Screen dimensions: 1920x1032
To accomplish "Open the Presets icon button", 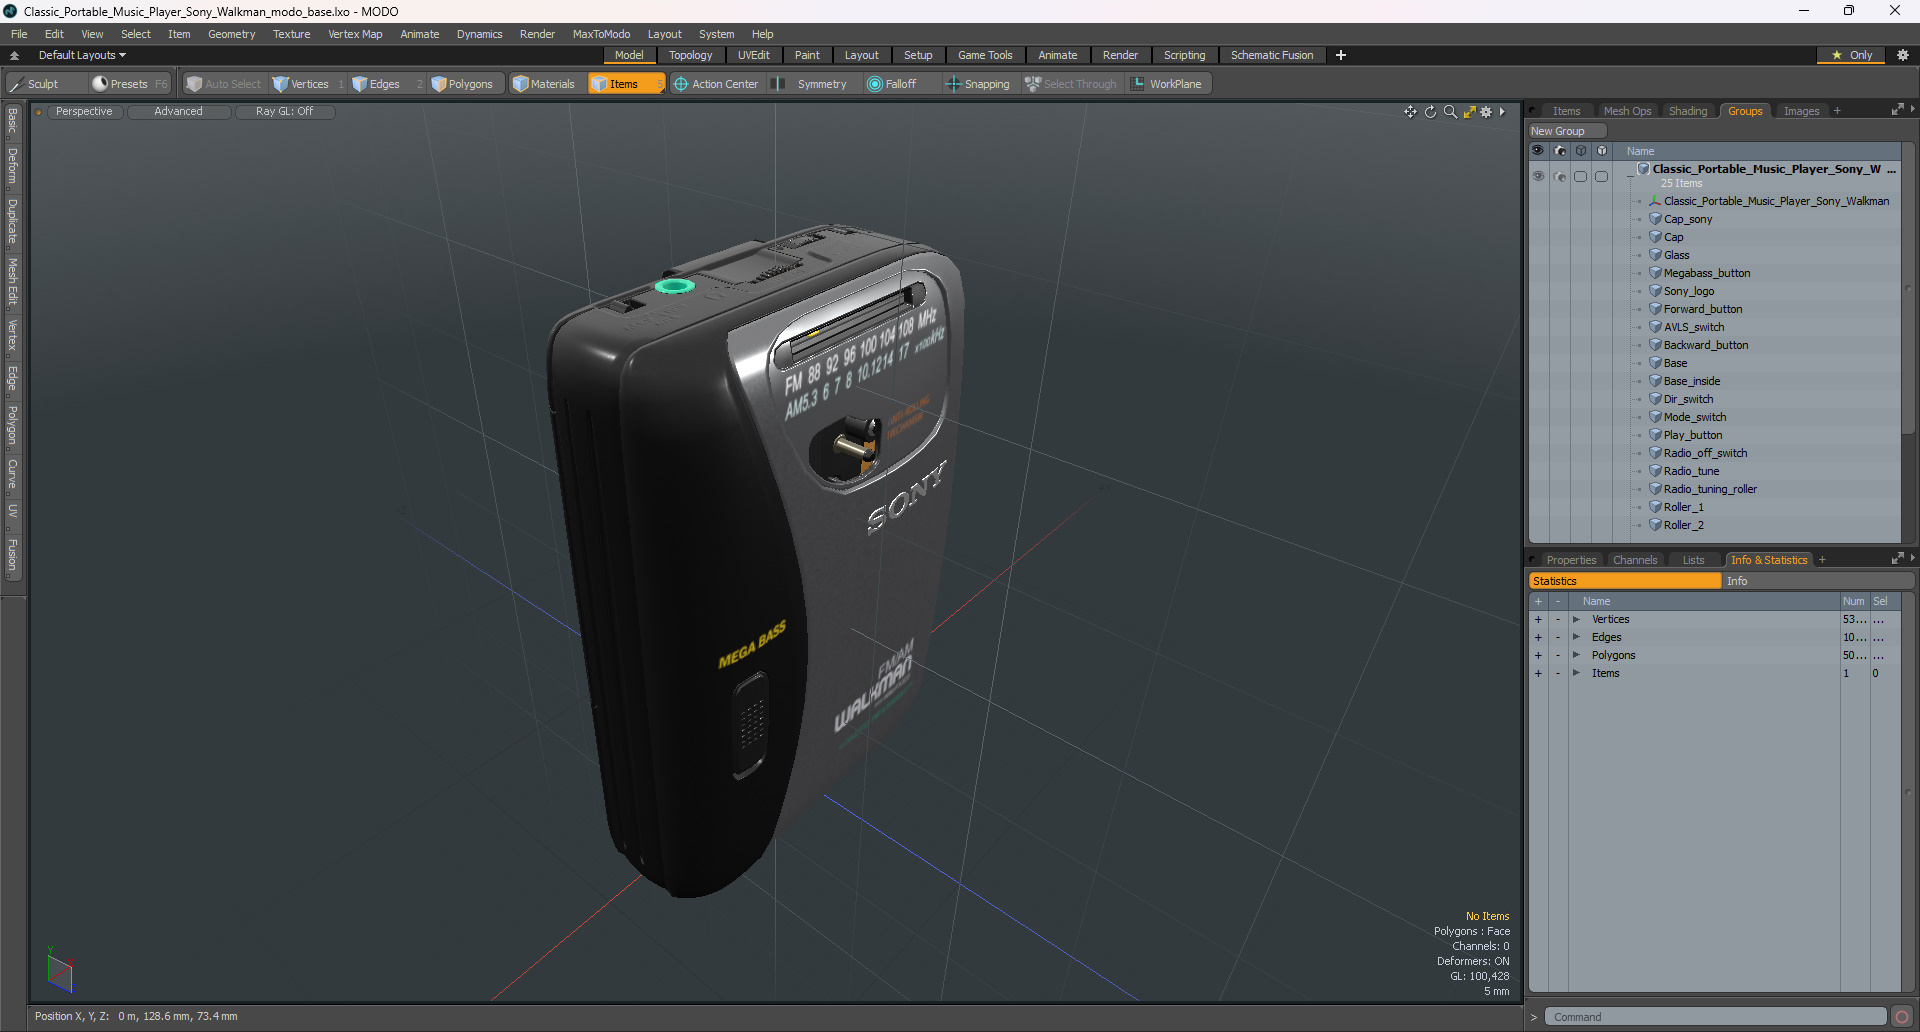I will pyautogui.click(x=99, y=84).
